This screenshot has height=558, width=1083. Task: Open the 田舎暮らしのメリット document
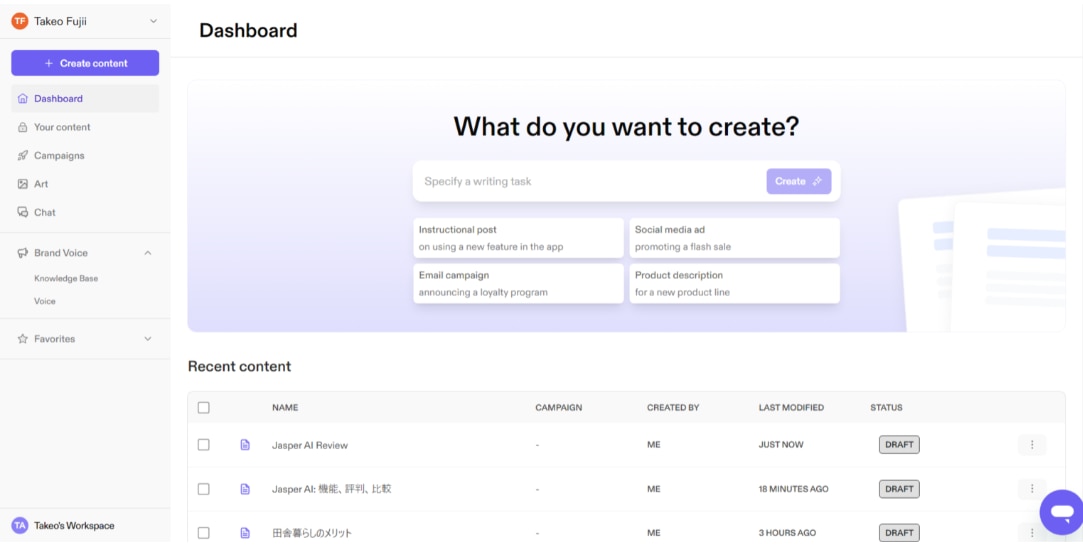(x=312, y=533)
